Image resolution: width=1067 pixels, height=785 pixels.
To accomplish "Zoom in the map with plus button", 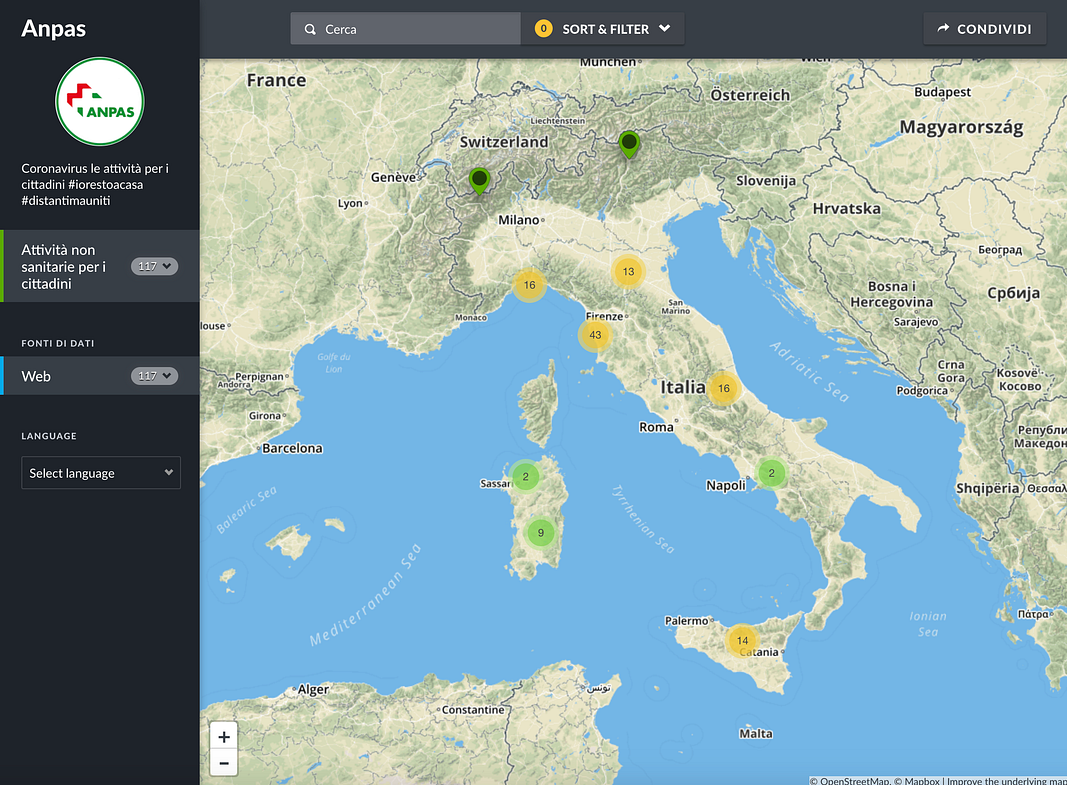I will (224, 737).
